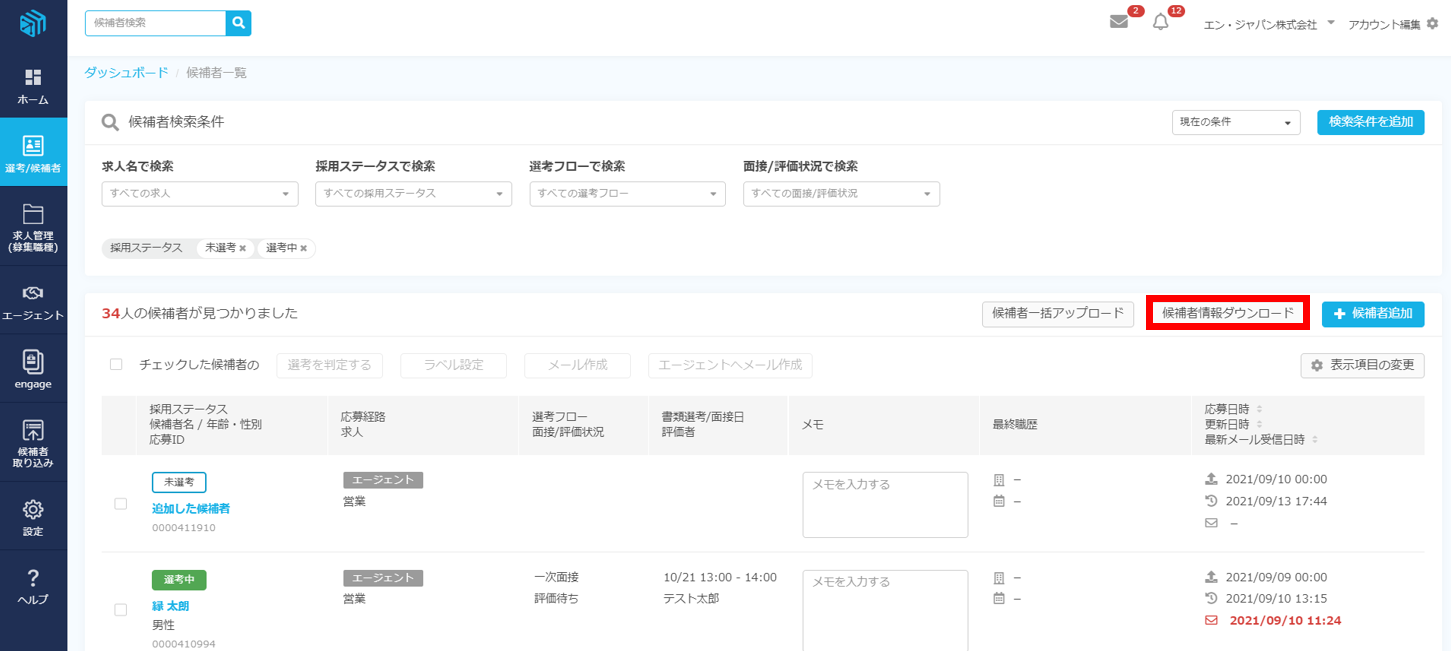Expand the 採用ステータスで検索 dropdown

413,194
